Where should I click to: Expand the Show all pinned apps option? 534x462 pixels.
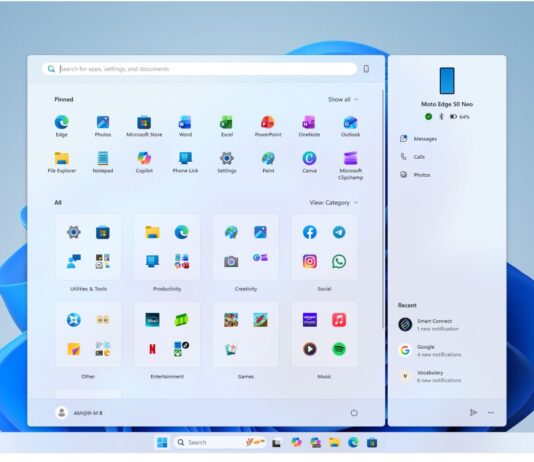[x=343, y=99]
